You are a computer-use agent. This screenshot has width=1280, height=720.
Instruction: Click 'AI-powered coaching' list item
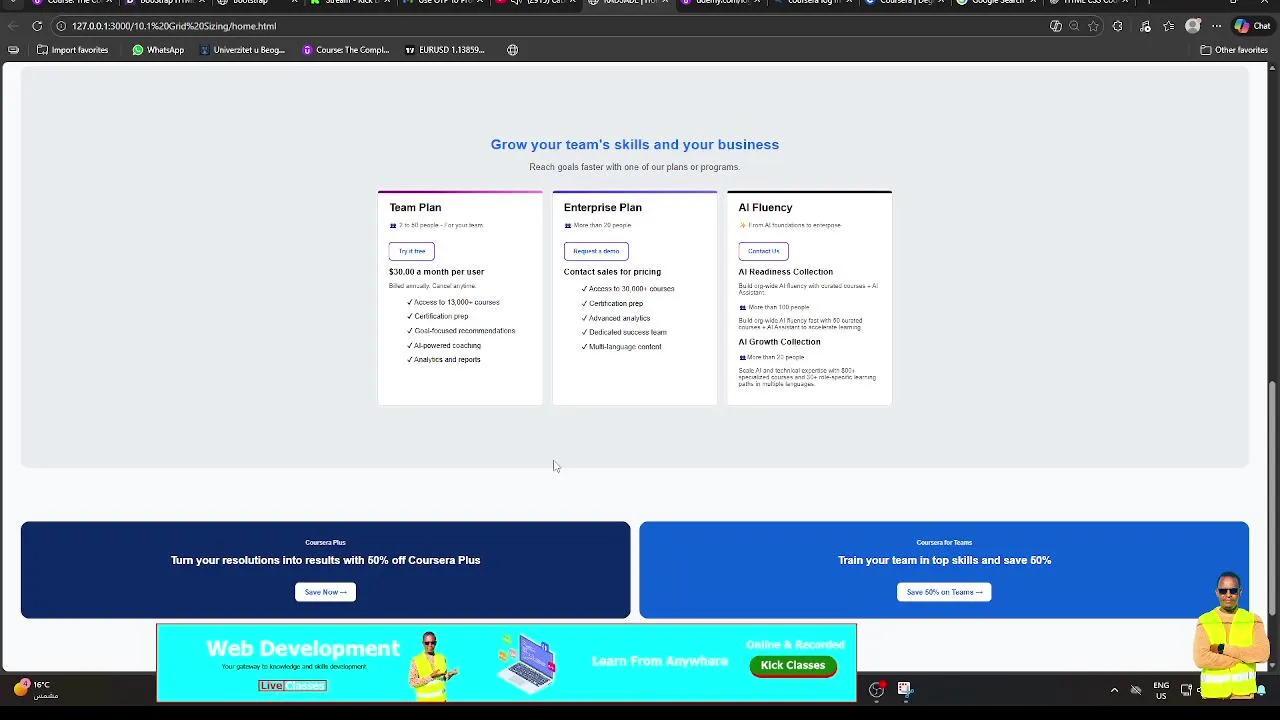point(444,346)
